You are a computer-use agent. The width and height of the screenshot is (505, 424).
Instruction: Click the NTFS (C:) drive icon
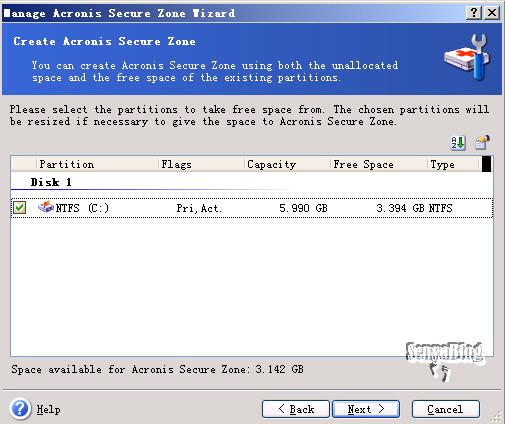coord(46,207)
